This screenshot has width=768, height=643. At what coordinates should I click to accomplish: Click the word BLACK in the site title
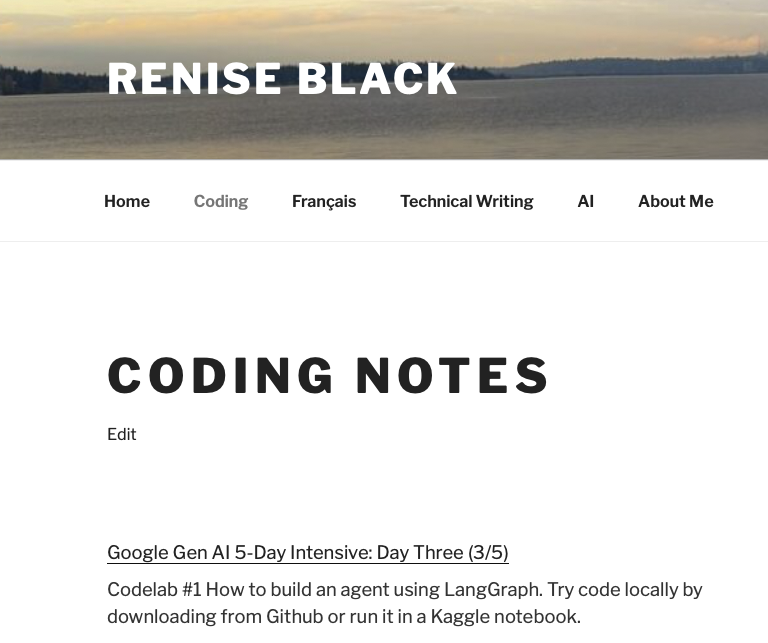coord(377,78)
